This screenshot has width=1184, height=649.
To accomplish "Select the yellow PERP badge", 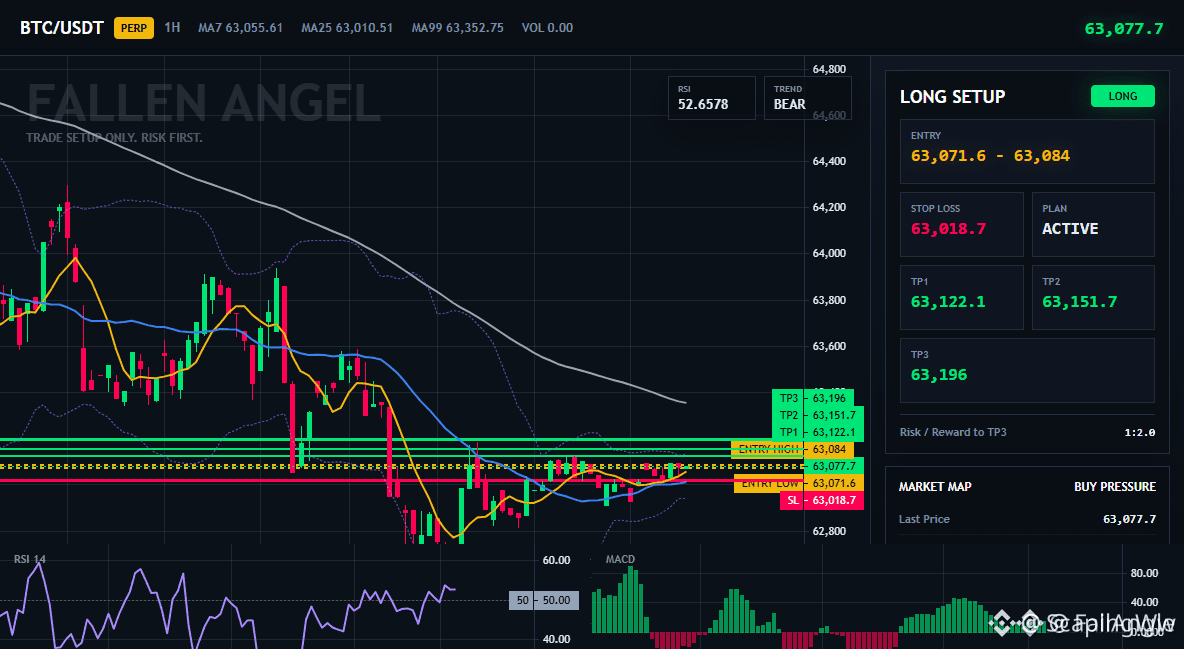I will [134, 28].
